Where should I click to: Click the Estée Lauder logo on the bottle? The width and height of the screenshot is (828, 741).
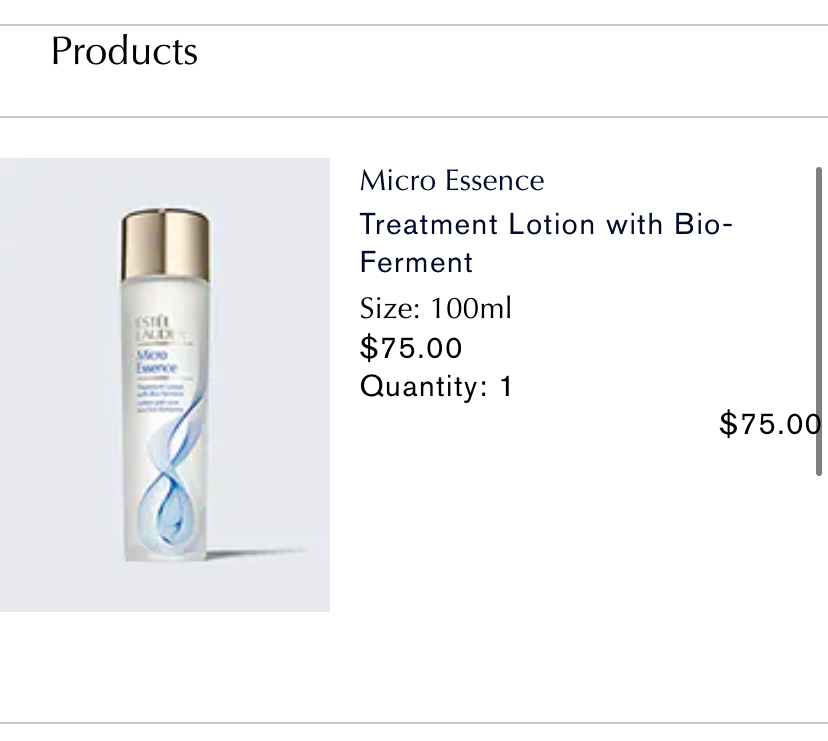click(155, 333)
